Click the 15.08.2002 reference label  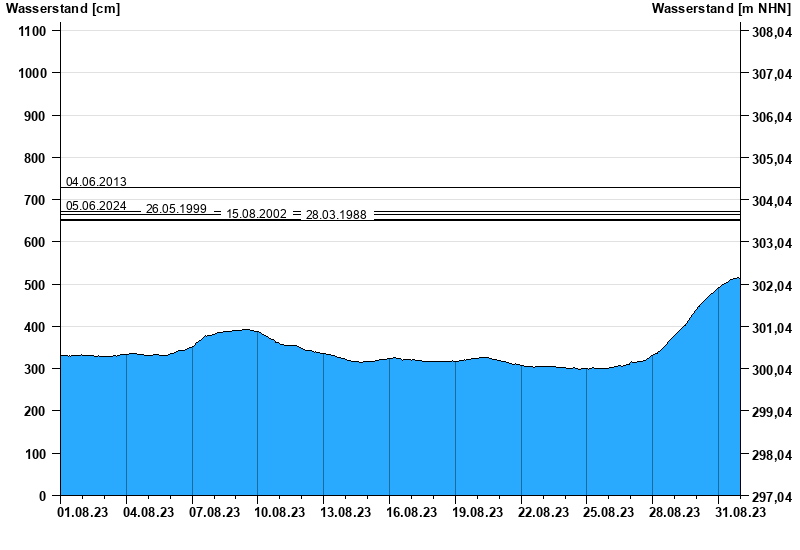256,214
